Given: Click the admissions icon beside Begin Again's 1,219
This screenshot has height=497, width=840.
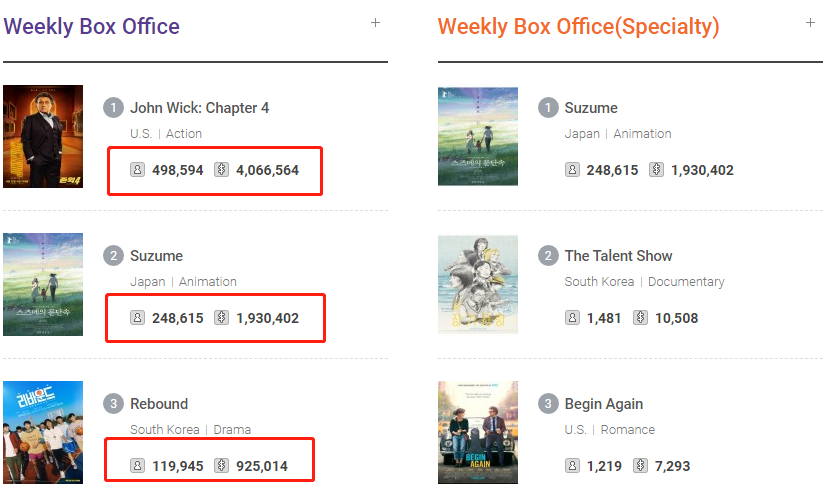Looking at the screenshot, I should point(572,466).
